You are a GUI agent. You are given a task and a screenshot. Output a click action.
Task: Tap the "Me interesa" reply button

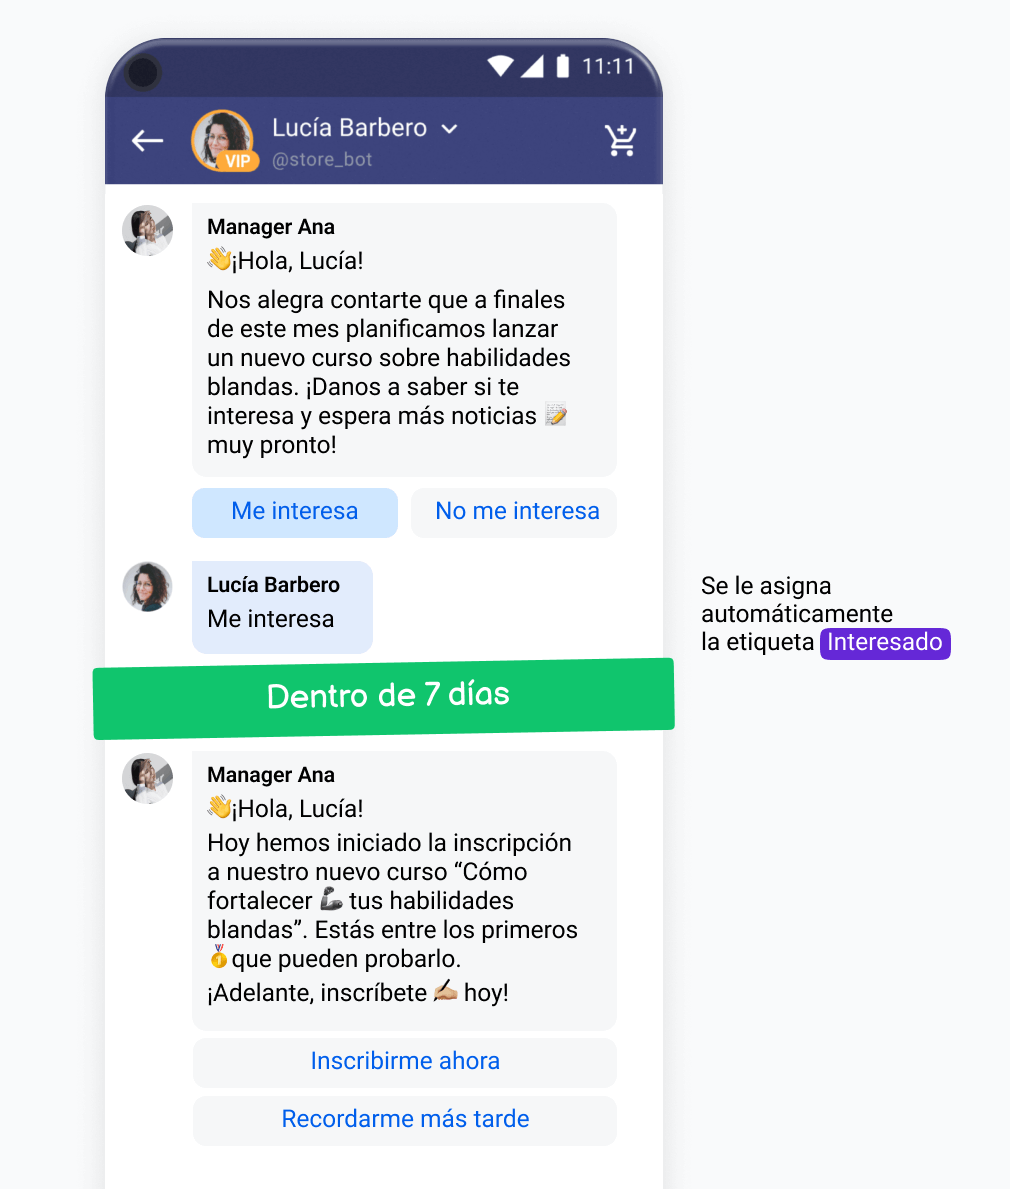[x=295, y=512]
